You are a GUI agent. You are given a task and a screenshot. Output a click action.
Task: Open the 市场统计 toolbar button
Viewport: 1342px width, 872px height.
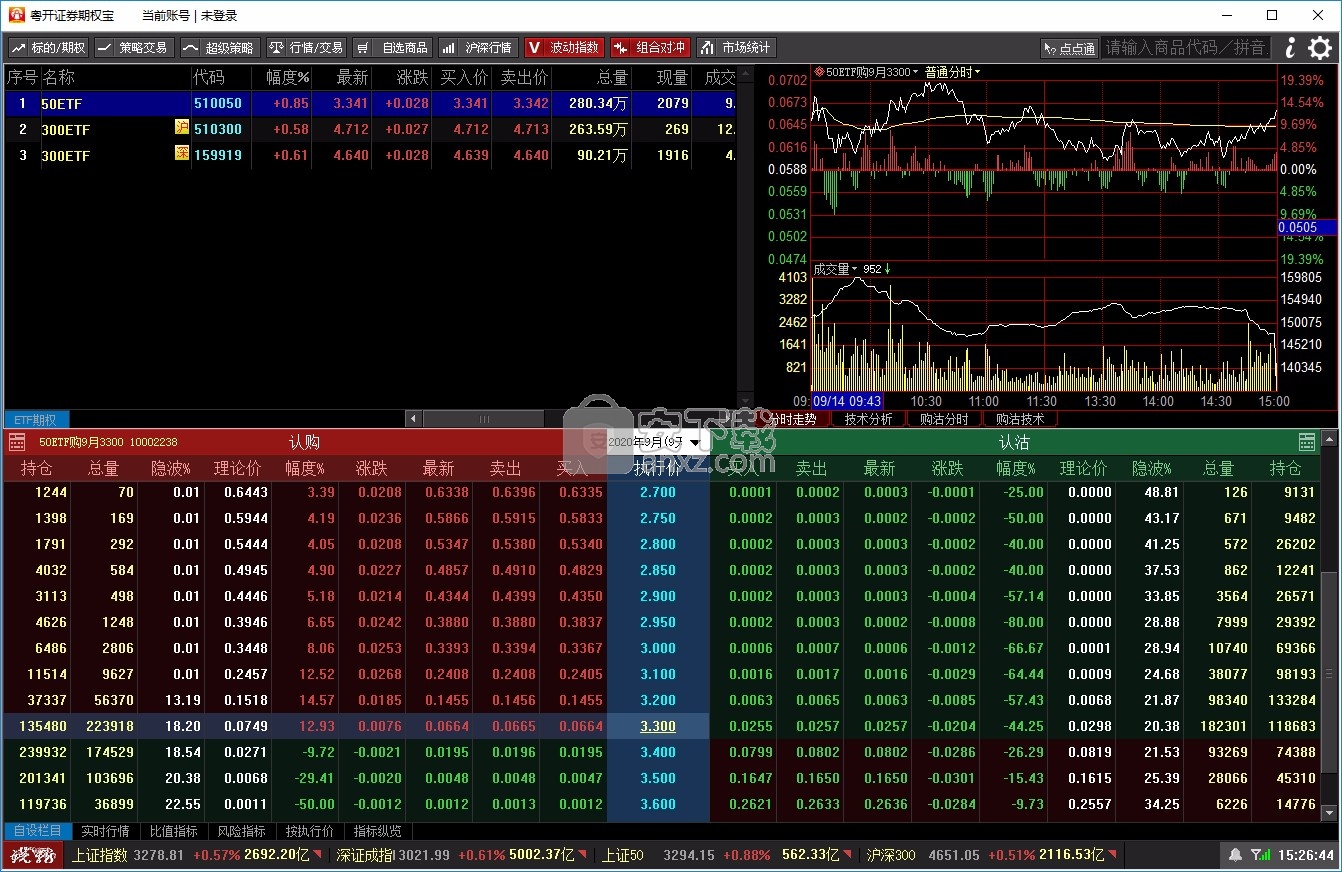736,48
